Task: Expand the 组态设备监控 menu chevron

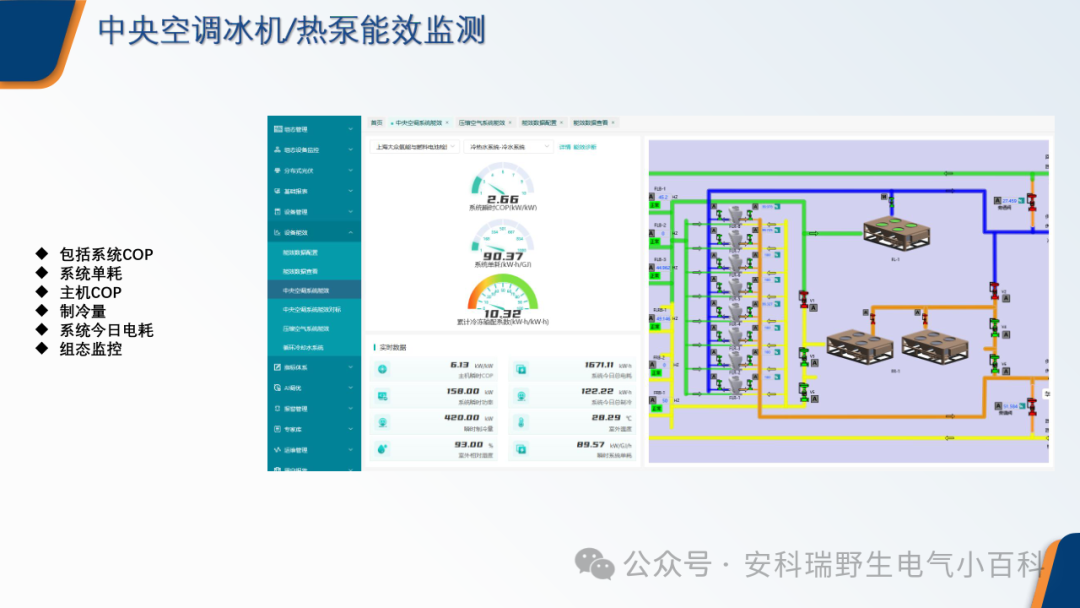Action: (x=351, y=149)
